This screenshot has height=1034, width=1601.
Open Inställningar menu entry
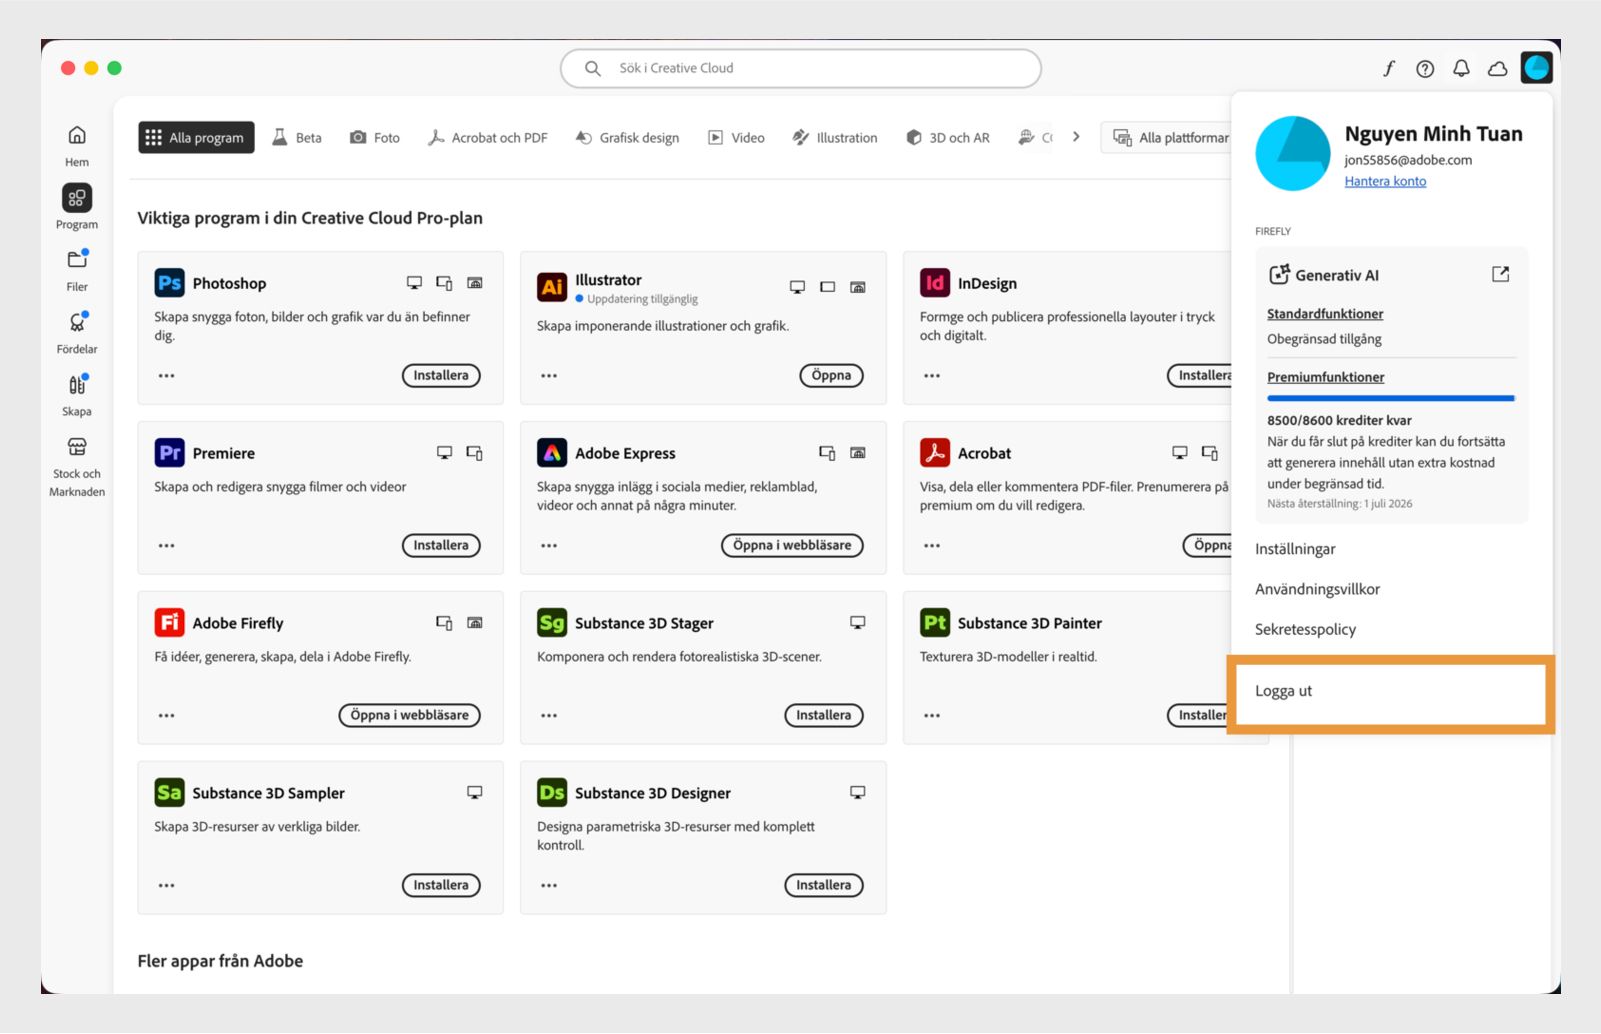tap(1295, 549)
